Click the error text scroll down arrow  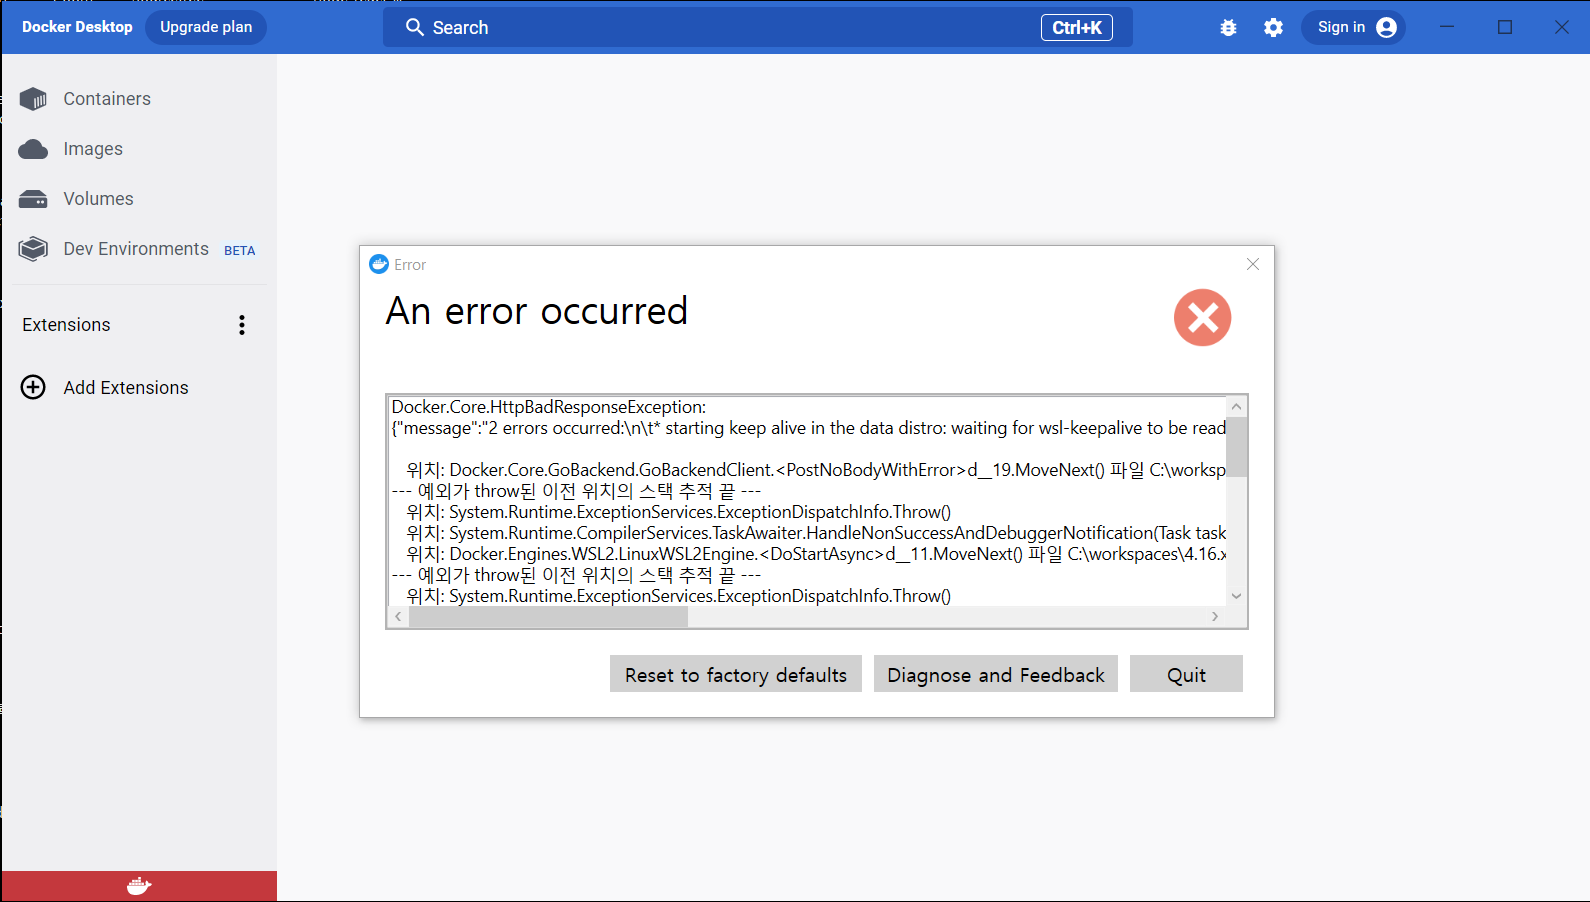click(1237, 596)
